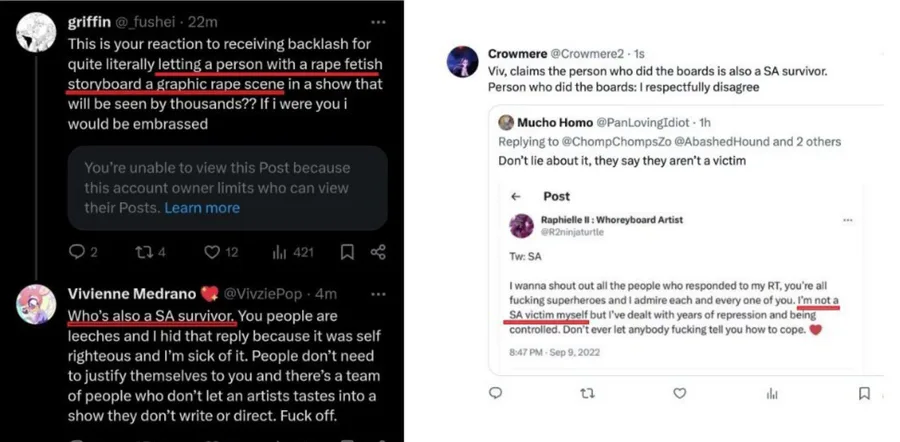
Task: Reply to griffin's post
Action: 77,252
